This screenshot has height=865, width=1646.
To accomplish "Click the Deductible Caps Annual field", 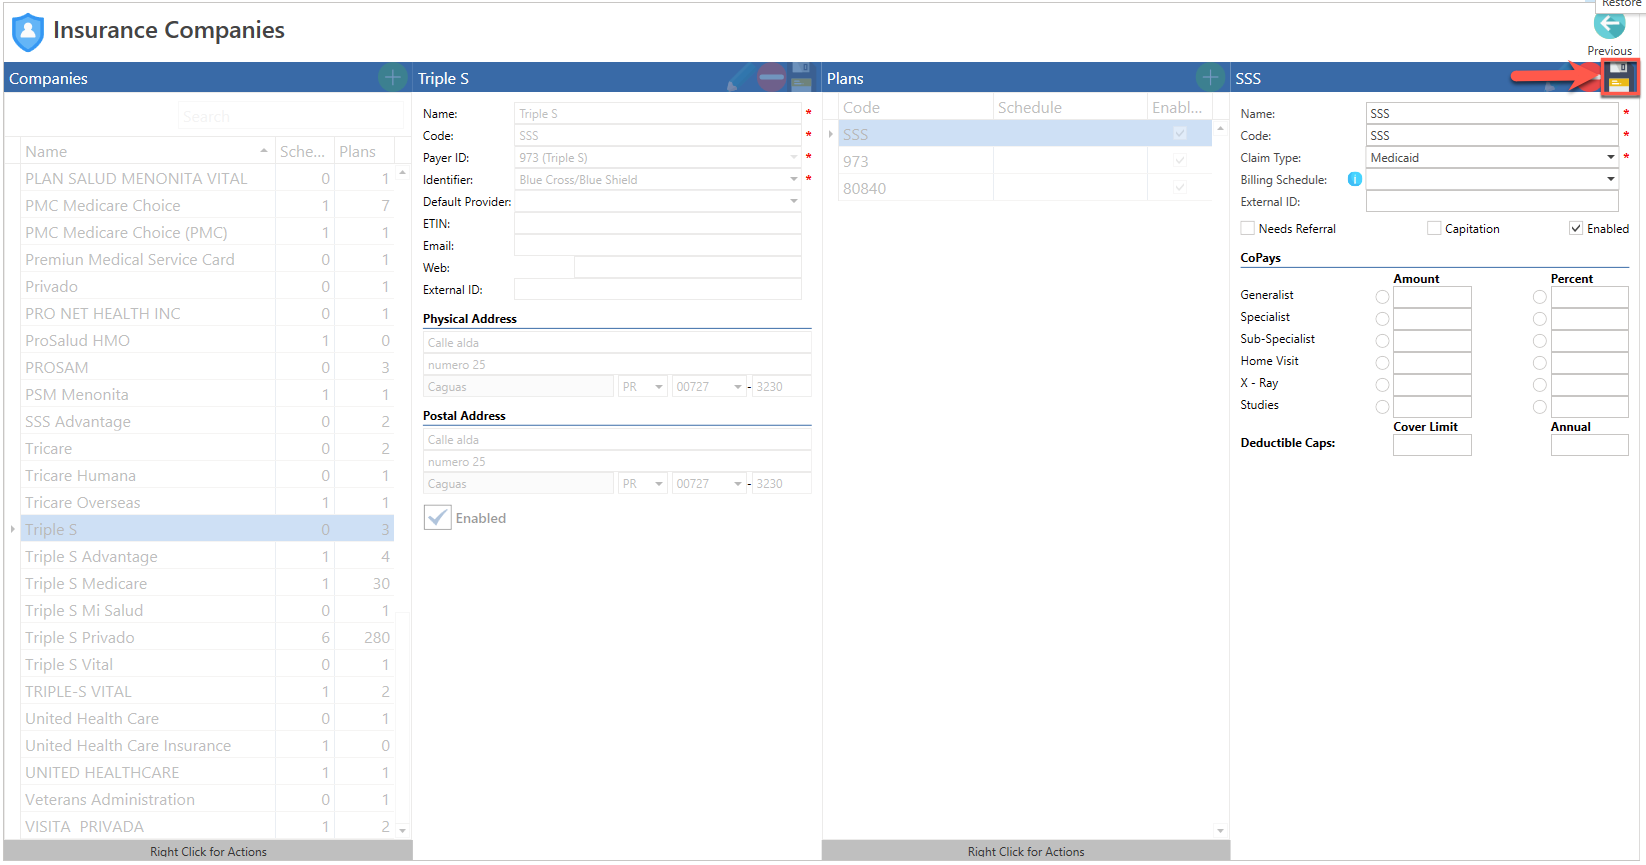I will [1589, 445].
